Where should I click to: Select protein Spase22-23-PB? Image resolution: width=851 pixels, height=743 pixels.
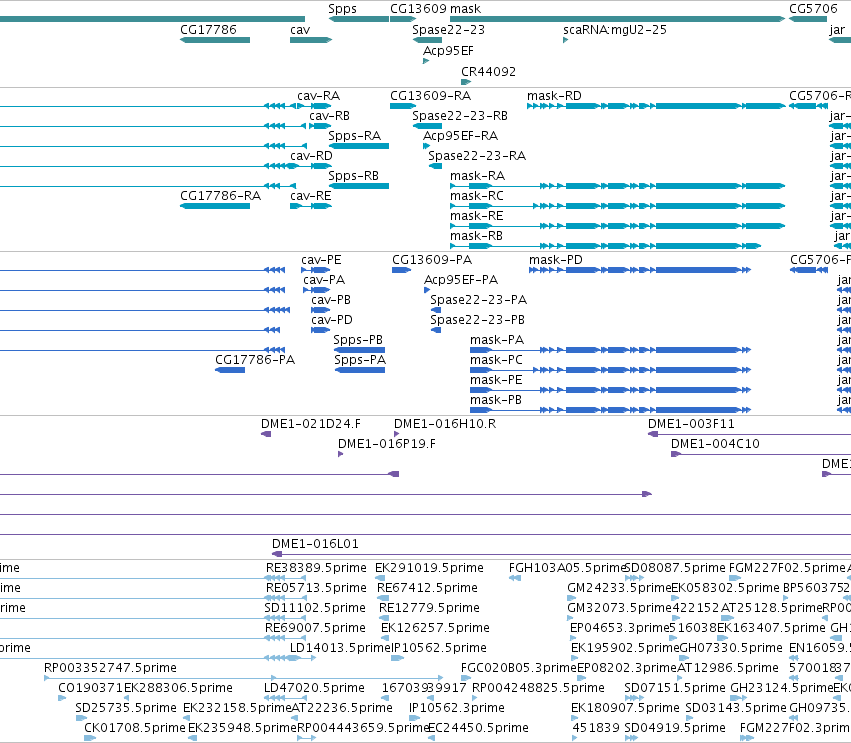tap(478, 320)
